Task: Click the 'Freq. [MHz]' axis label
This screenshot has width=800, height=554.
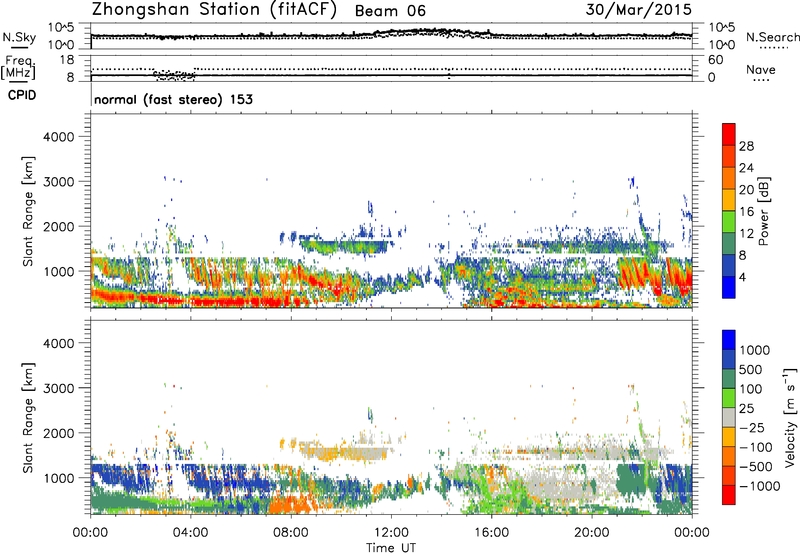Action: coord(19,68)
